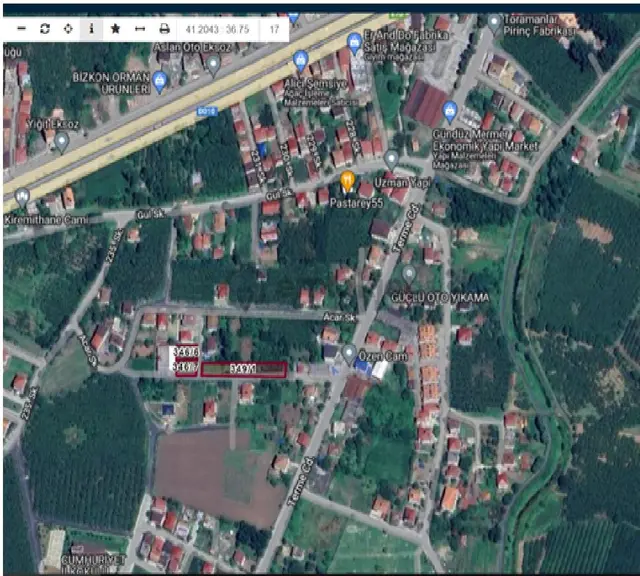
Task: Click the Aslan Oto Ekzoz pin
Action: tap(213, 67)
